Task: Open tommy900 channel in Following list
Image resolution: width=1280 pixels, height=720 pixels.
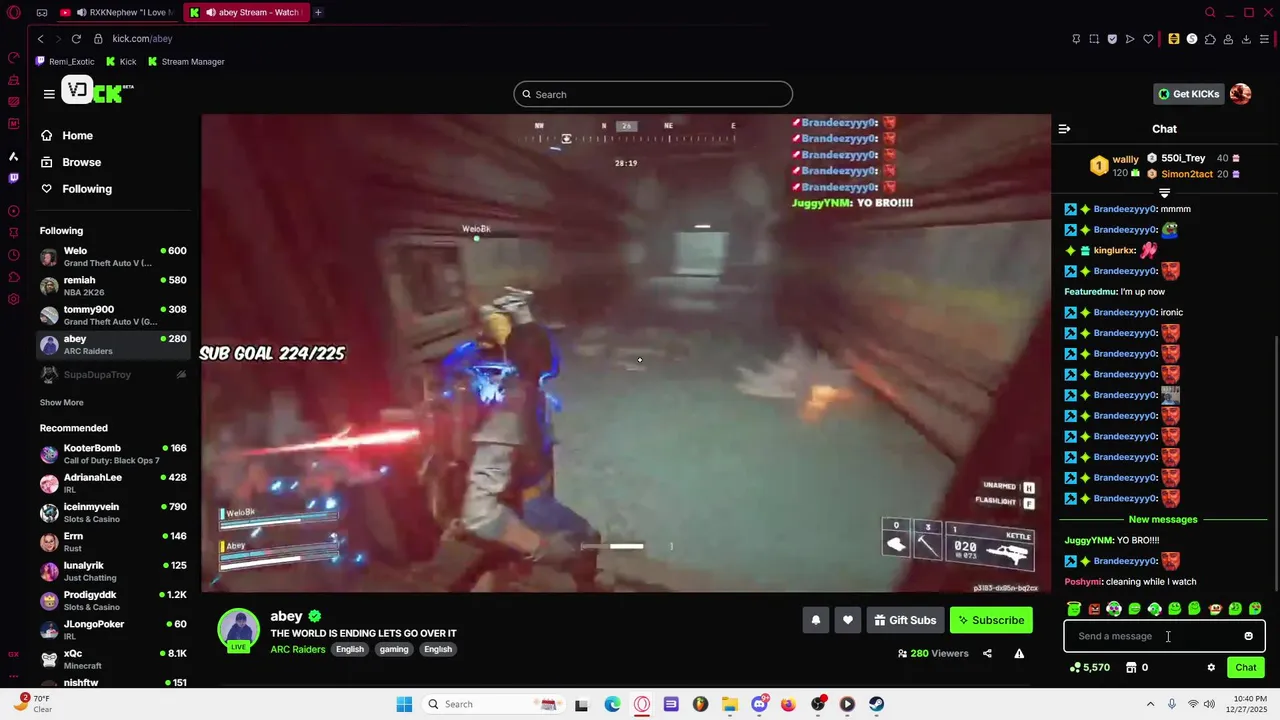Action: tap(114, 315)
